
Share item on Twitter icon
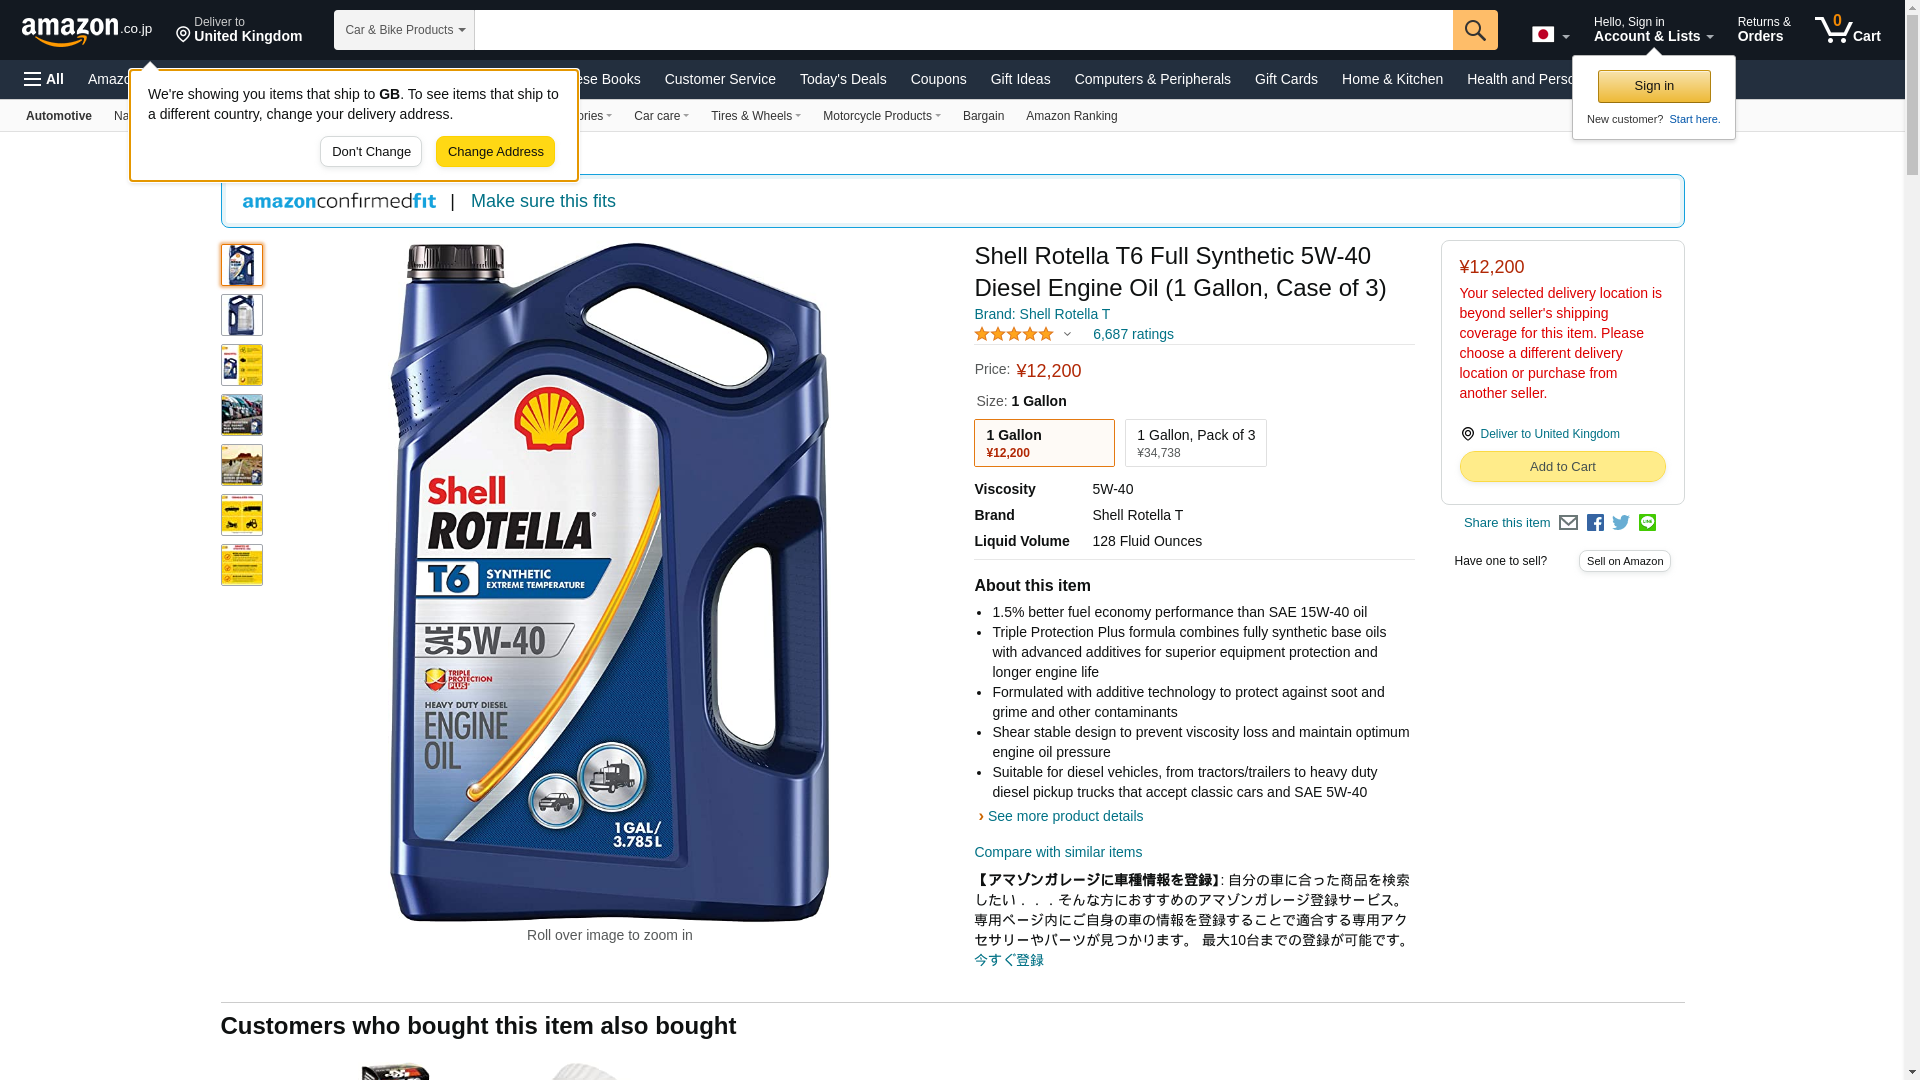[1621, 523]
